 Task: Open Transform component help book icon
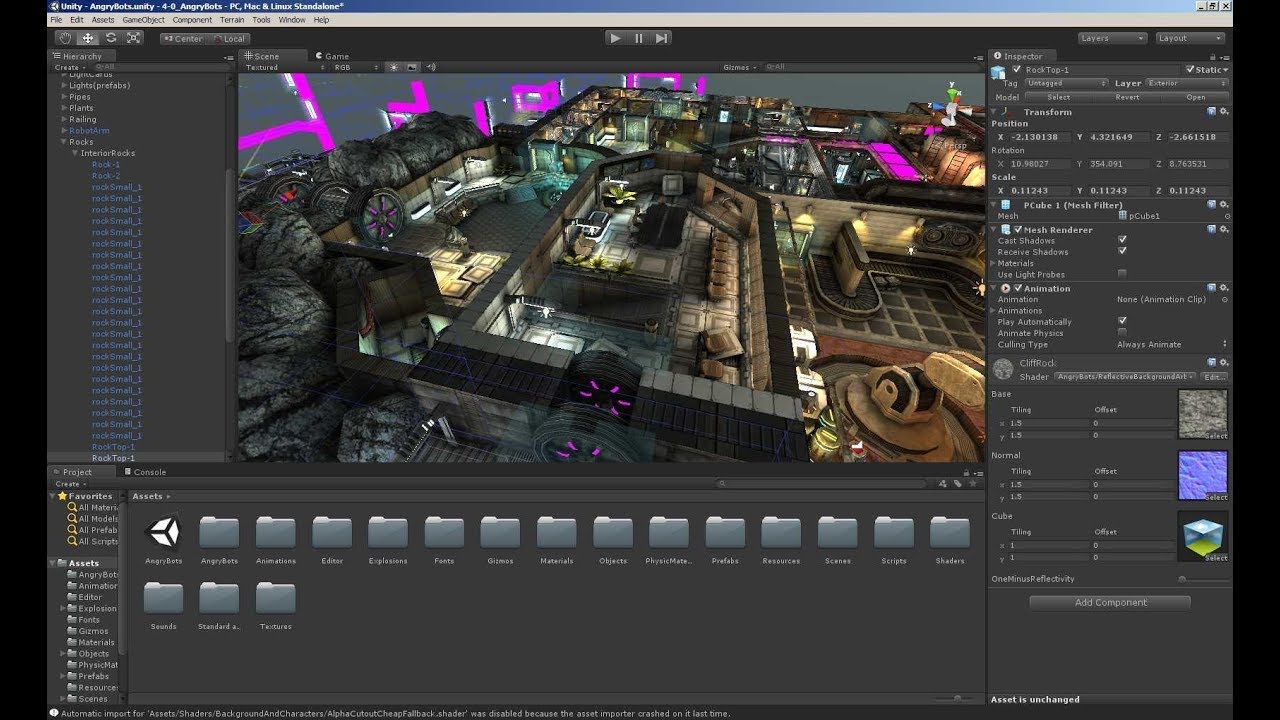click(1212, 112)
